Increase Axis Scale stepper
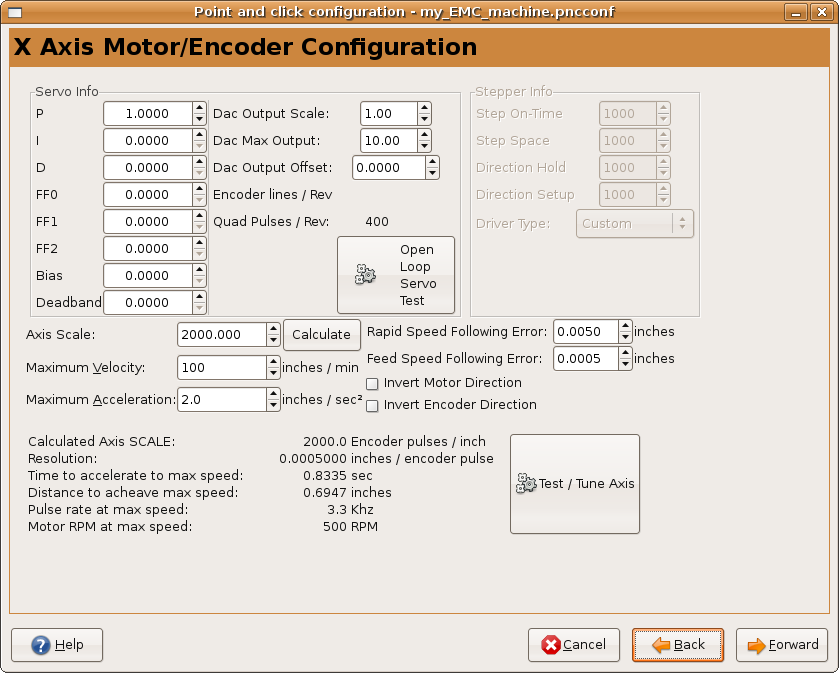839x673 pixels. [x=273, y=329]
